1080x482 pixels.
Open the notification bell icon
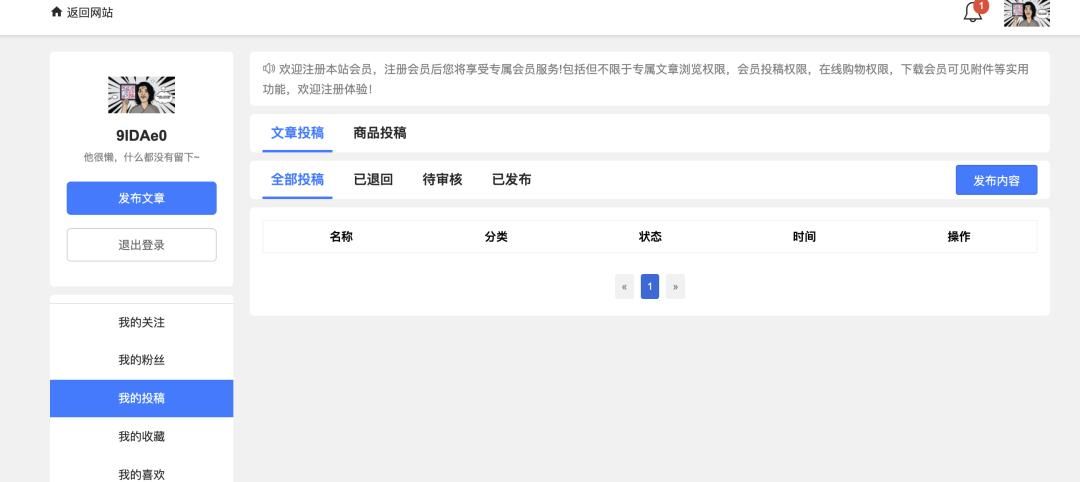[x=972, y=13]
